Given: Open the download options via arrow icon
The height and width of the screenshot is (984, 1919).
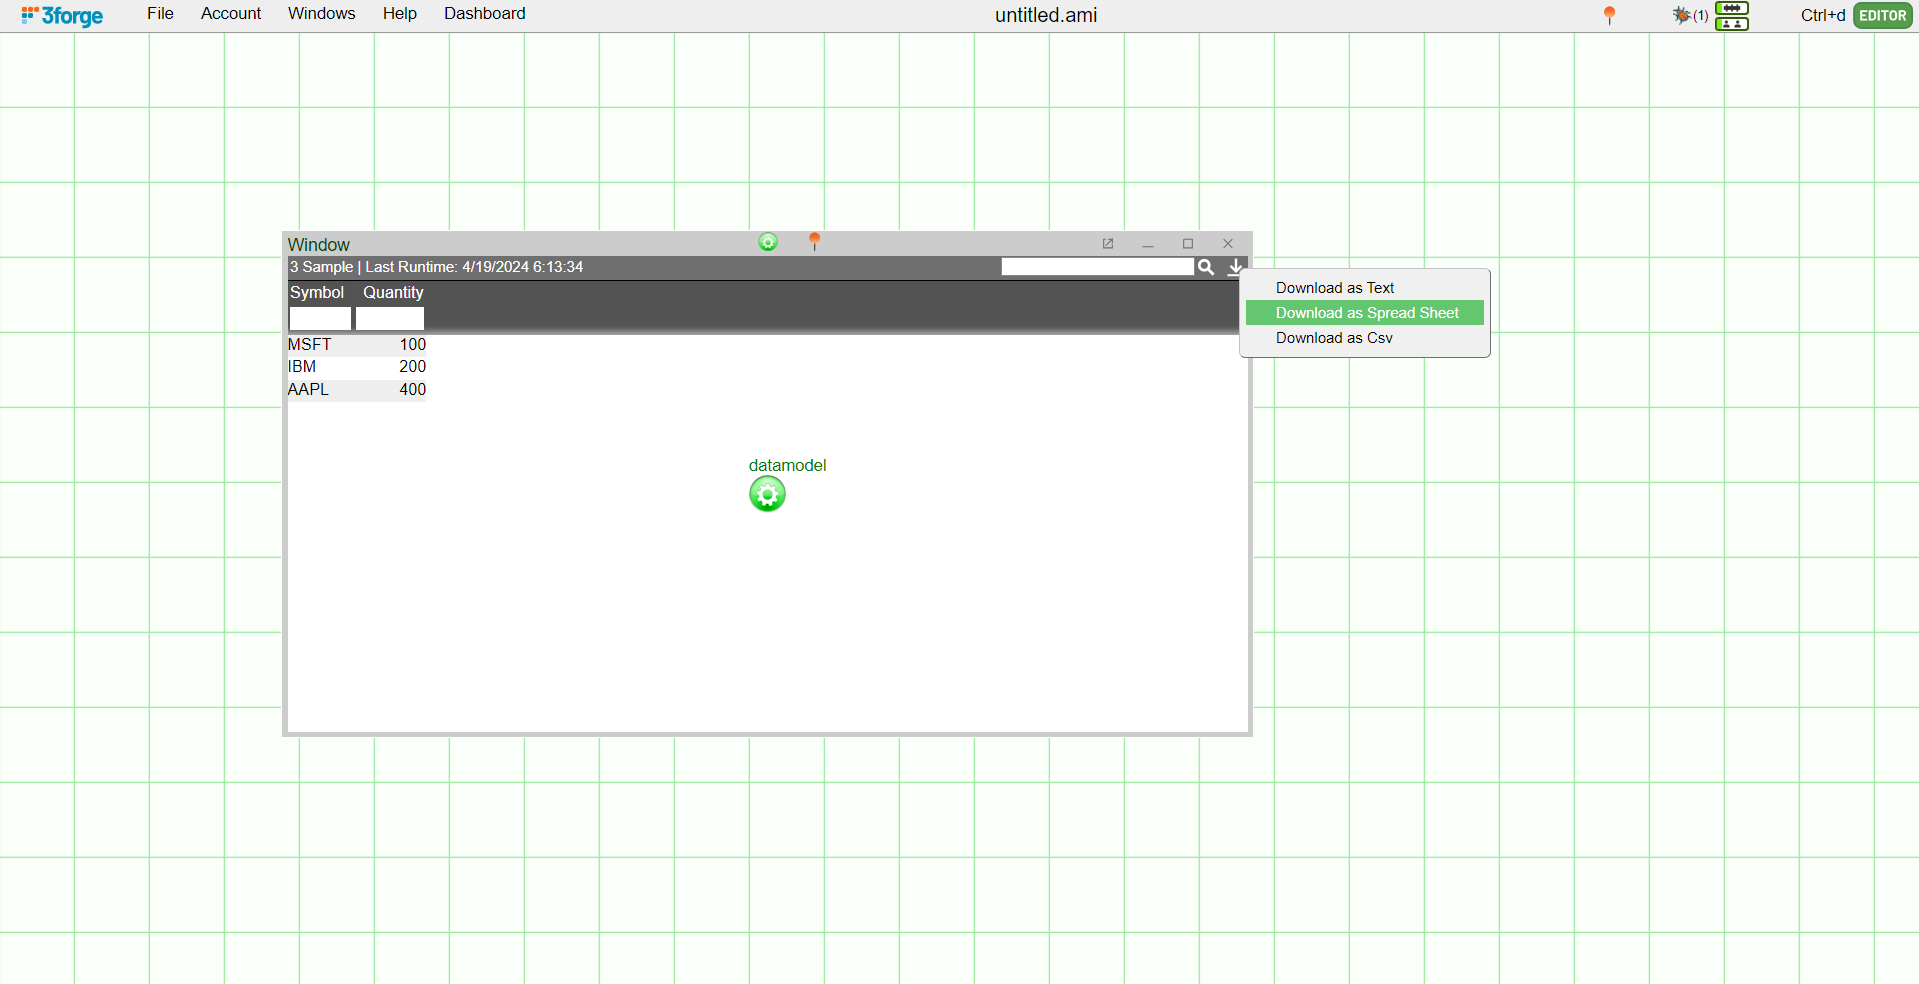Looking at the screenshot, I should tap(1235, 267).
